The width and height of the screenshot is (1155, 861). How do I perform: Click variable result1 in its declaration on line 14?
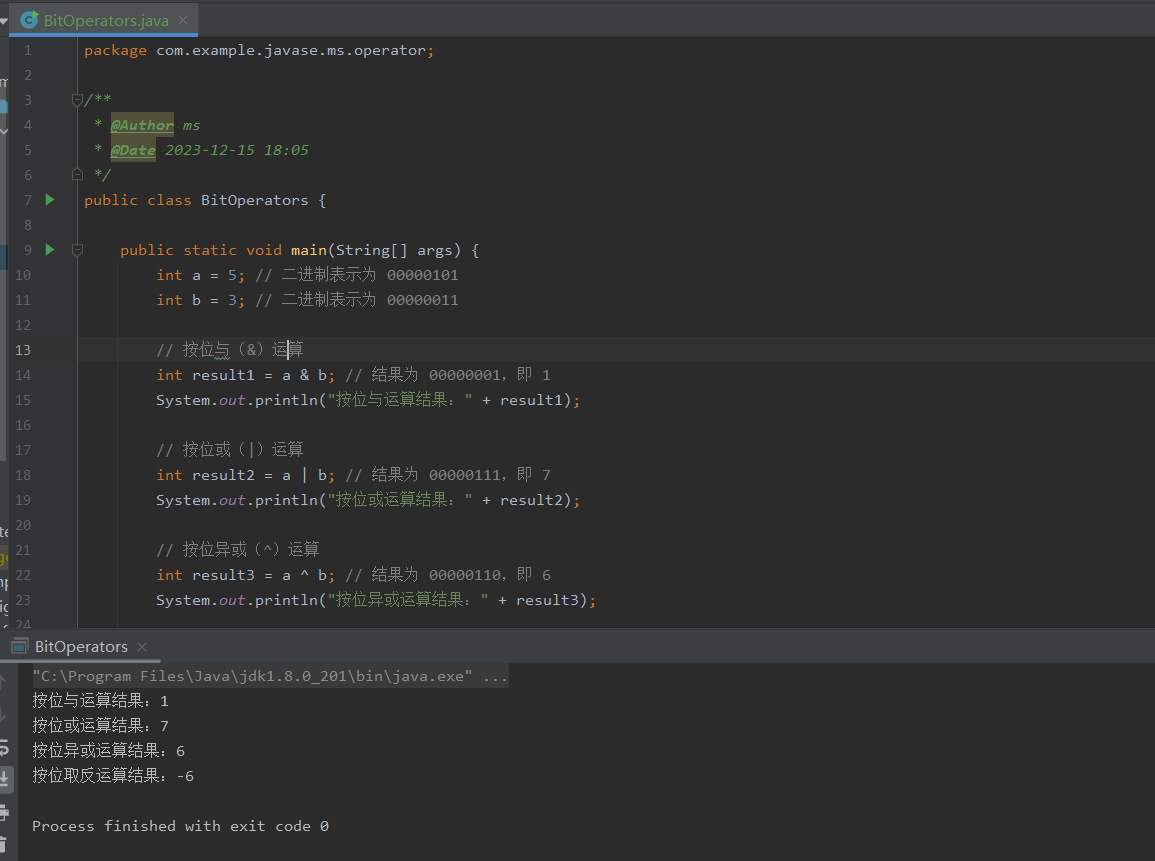coord(222,376)
